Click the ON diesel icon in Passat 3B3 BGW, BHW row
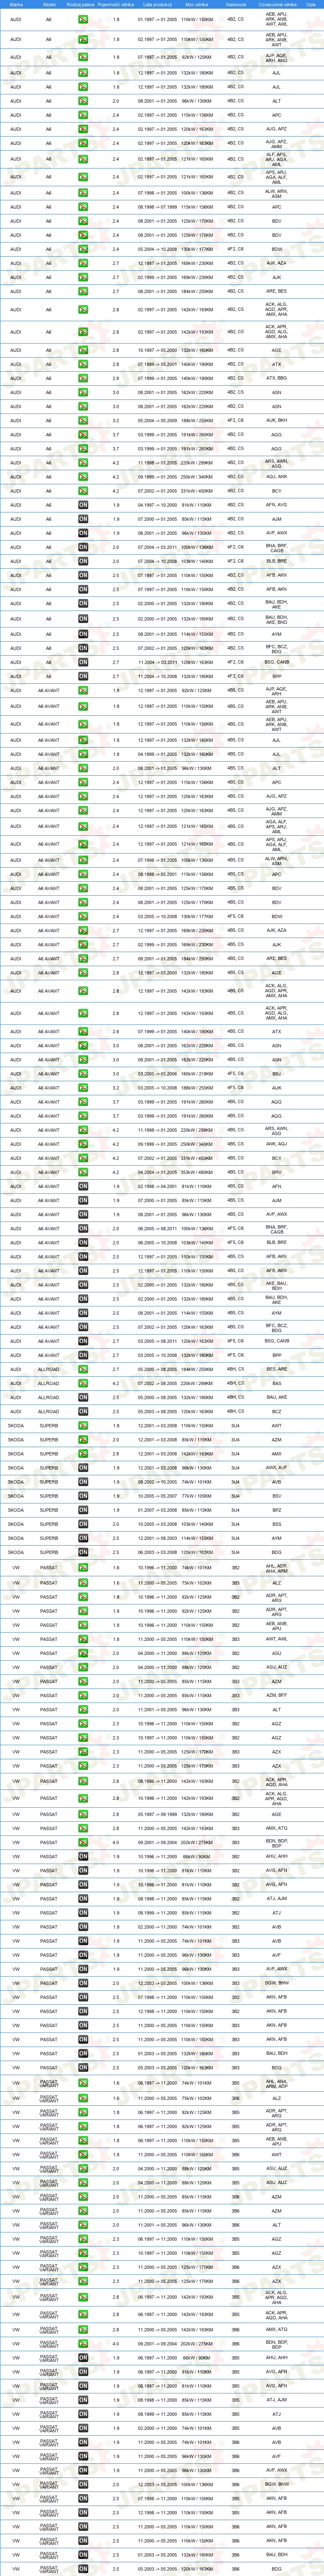Viewport: 324px width, 2576px height. (83, 1982)
